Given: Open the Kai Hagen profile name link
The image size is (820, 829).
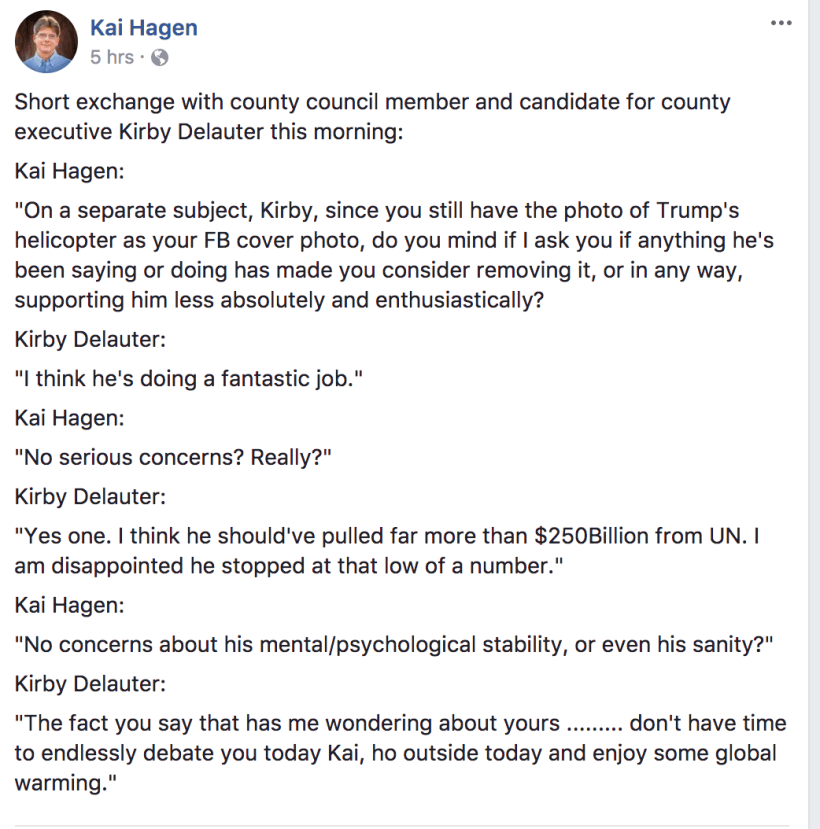Looking at the screenshot, I should [x=143, y=28].
